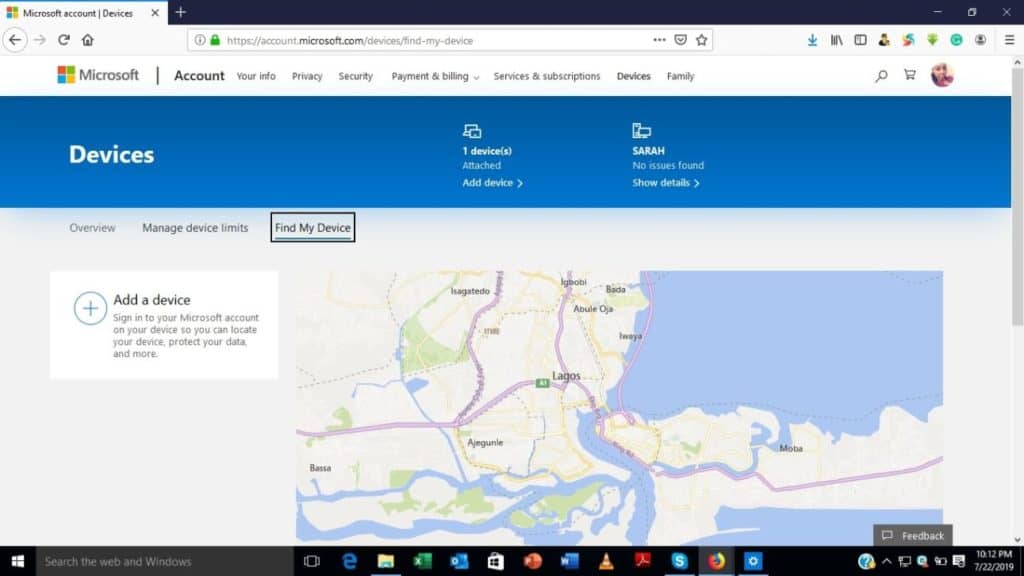Click Show details link for SARAH
The width and height of the screenshot is (1024, 576).
coord(665,183)
